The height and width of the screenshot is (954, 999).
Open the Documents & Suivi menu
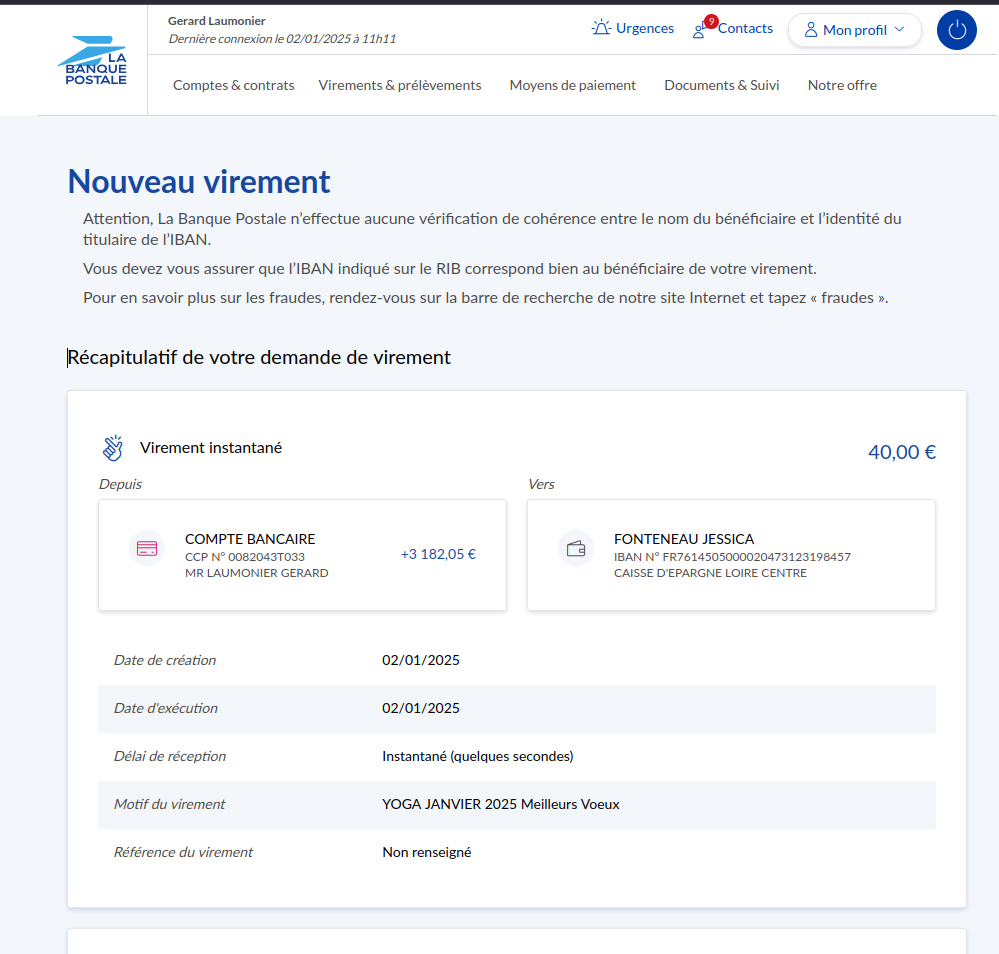pyautogui.click(x=721, y=85)
